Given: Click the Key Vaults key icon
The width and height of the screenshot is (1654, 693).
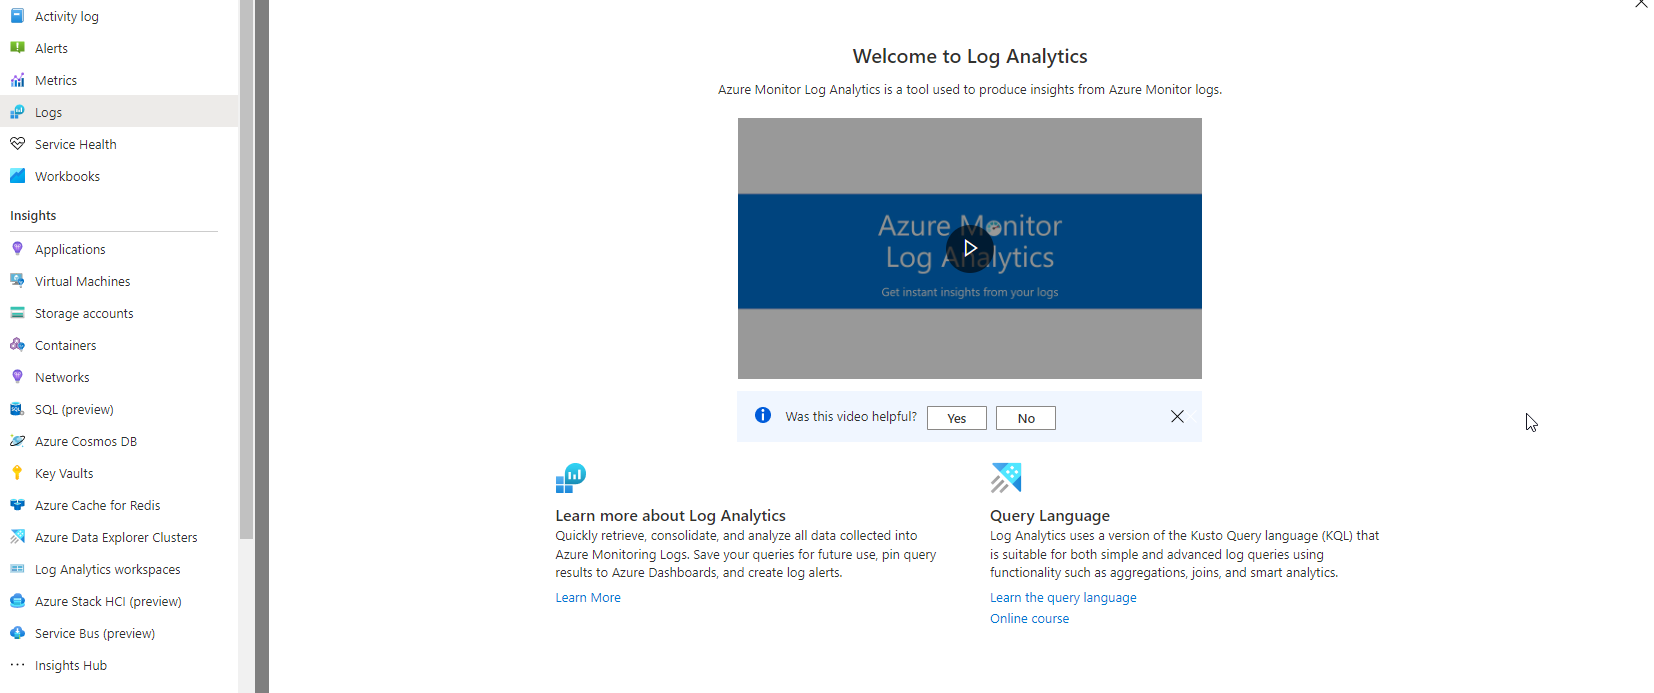Looking at the screenshot, I should 17,473.
